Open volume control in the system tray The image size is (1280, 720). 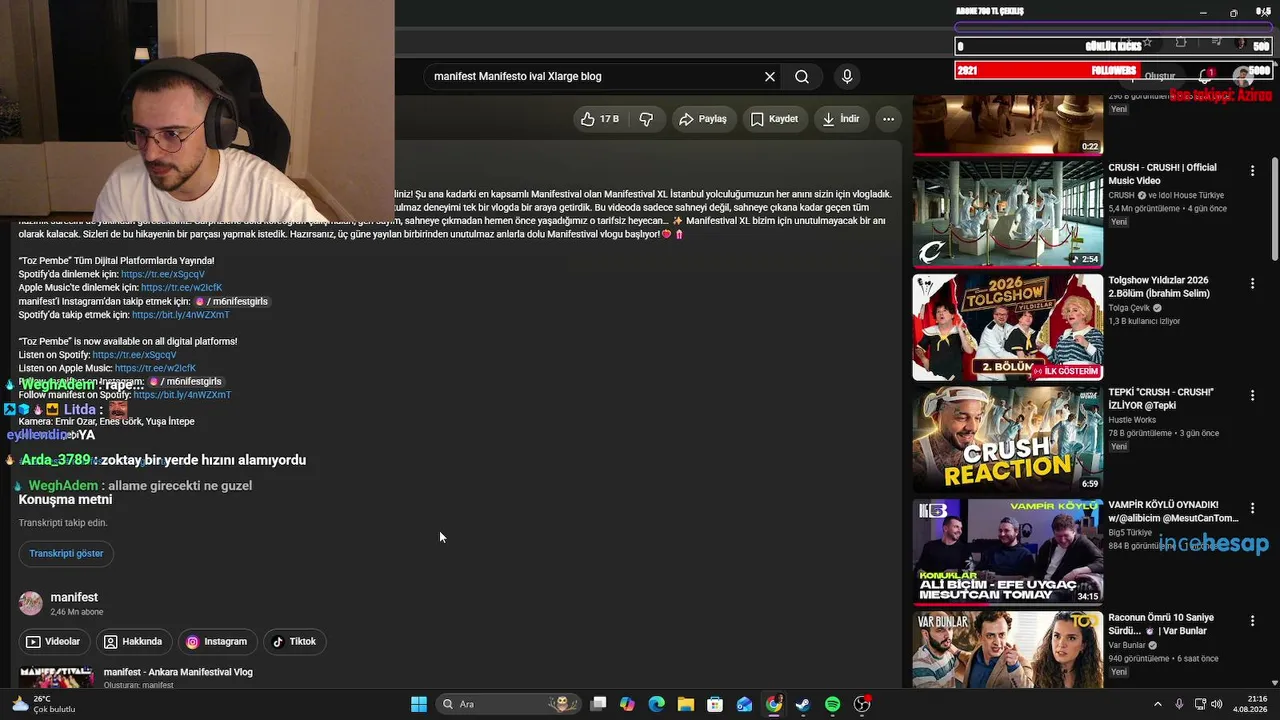pos(1217,704)
